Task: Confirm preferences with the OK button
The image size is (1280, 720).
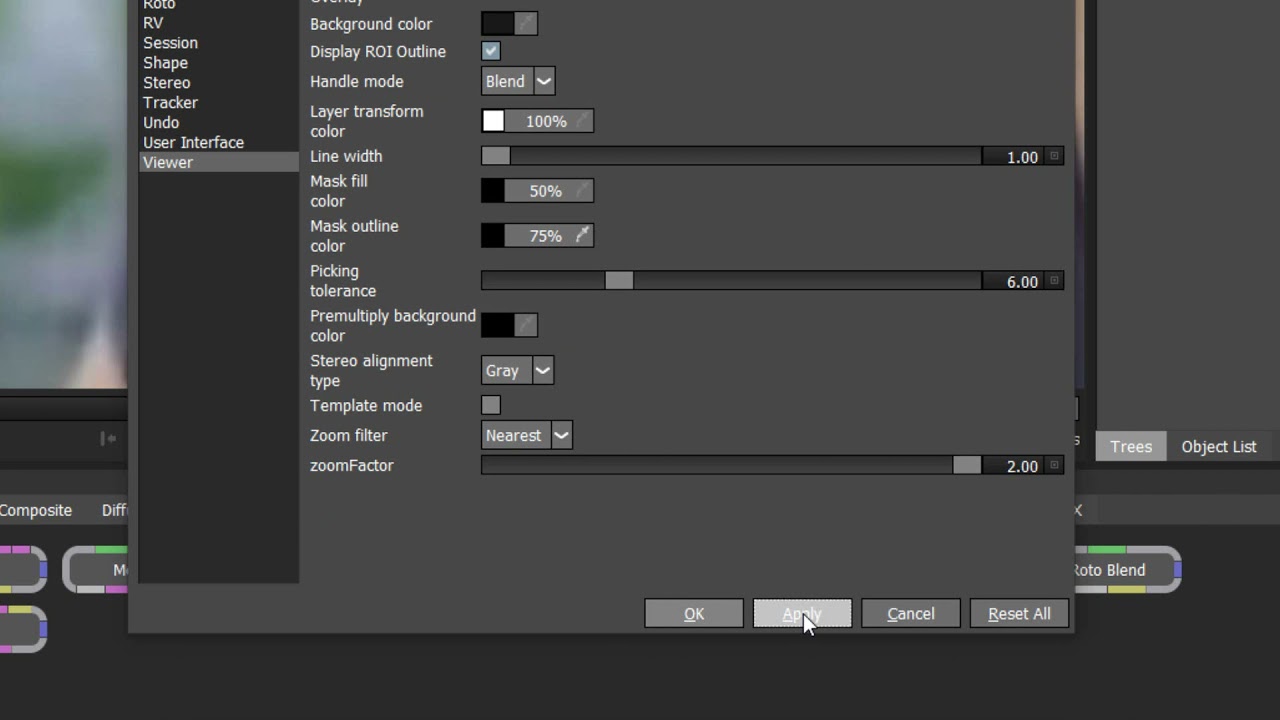Action: [x=694, y=613]
